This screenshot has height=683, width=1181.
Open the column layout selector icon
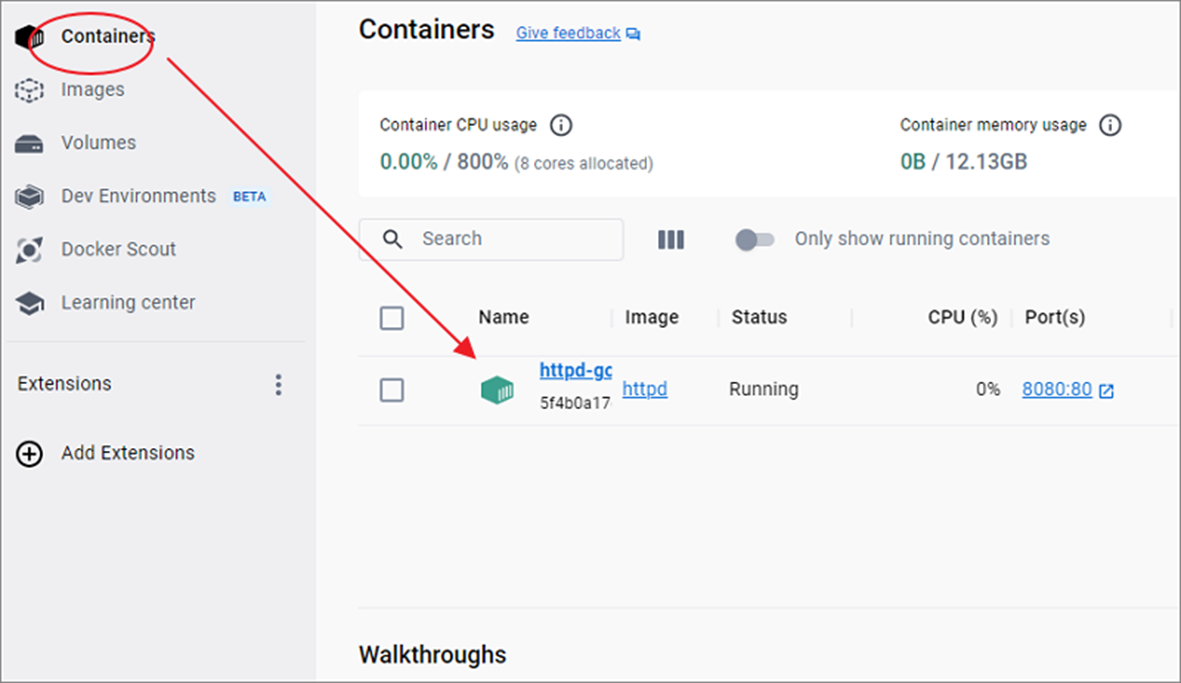tap(671, 239)
